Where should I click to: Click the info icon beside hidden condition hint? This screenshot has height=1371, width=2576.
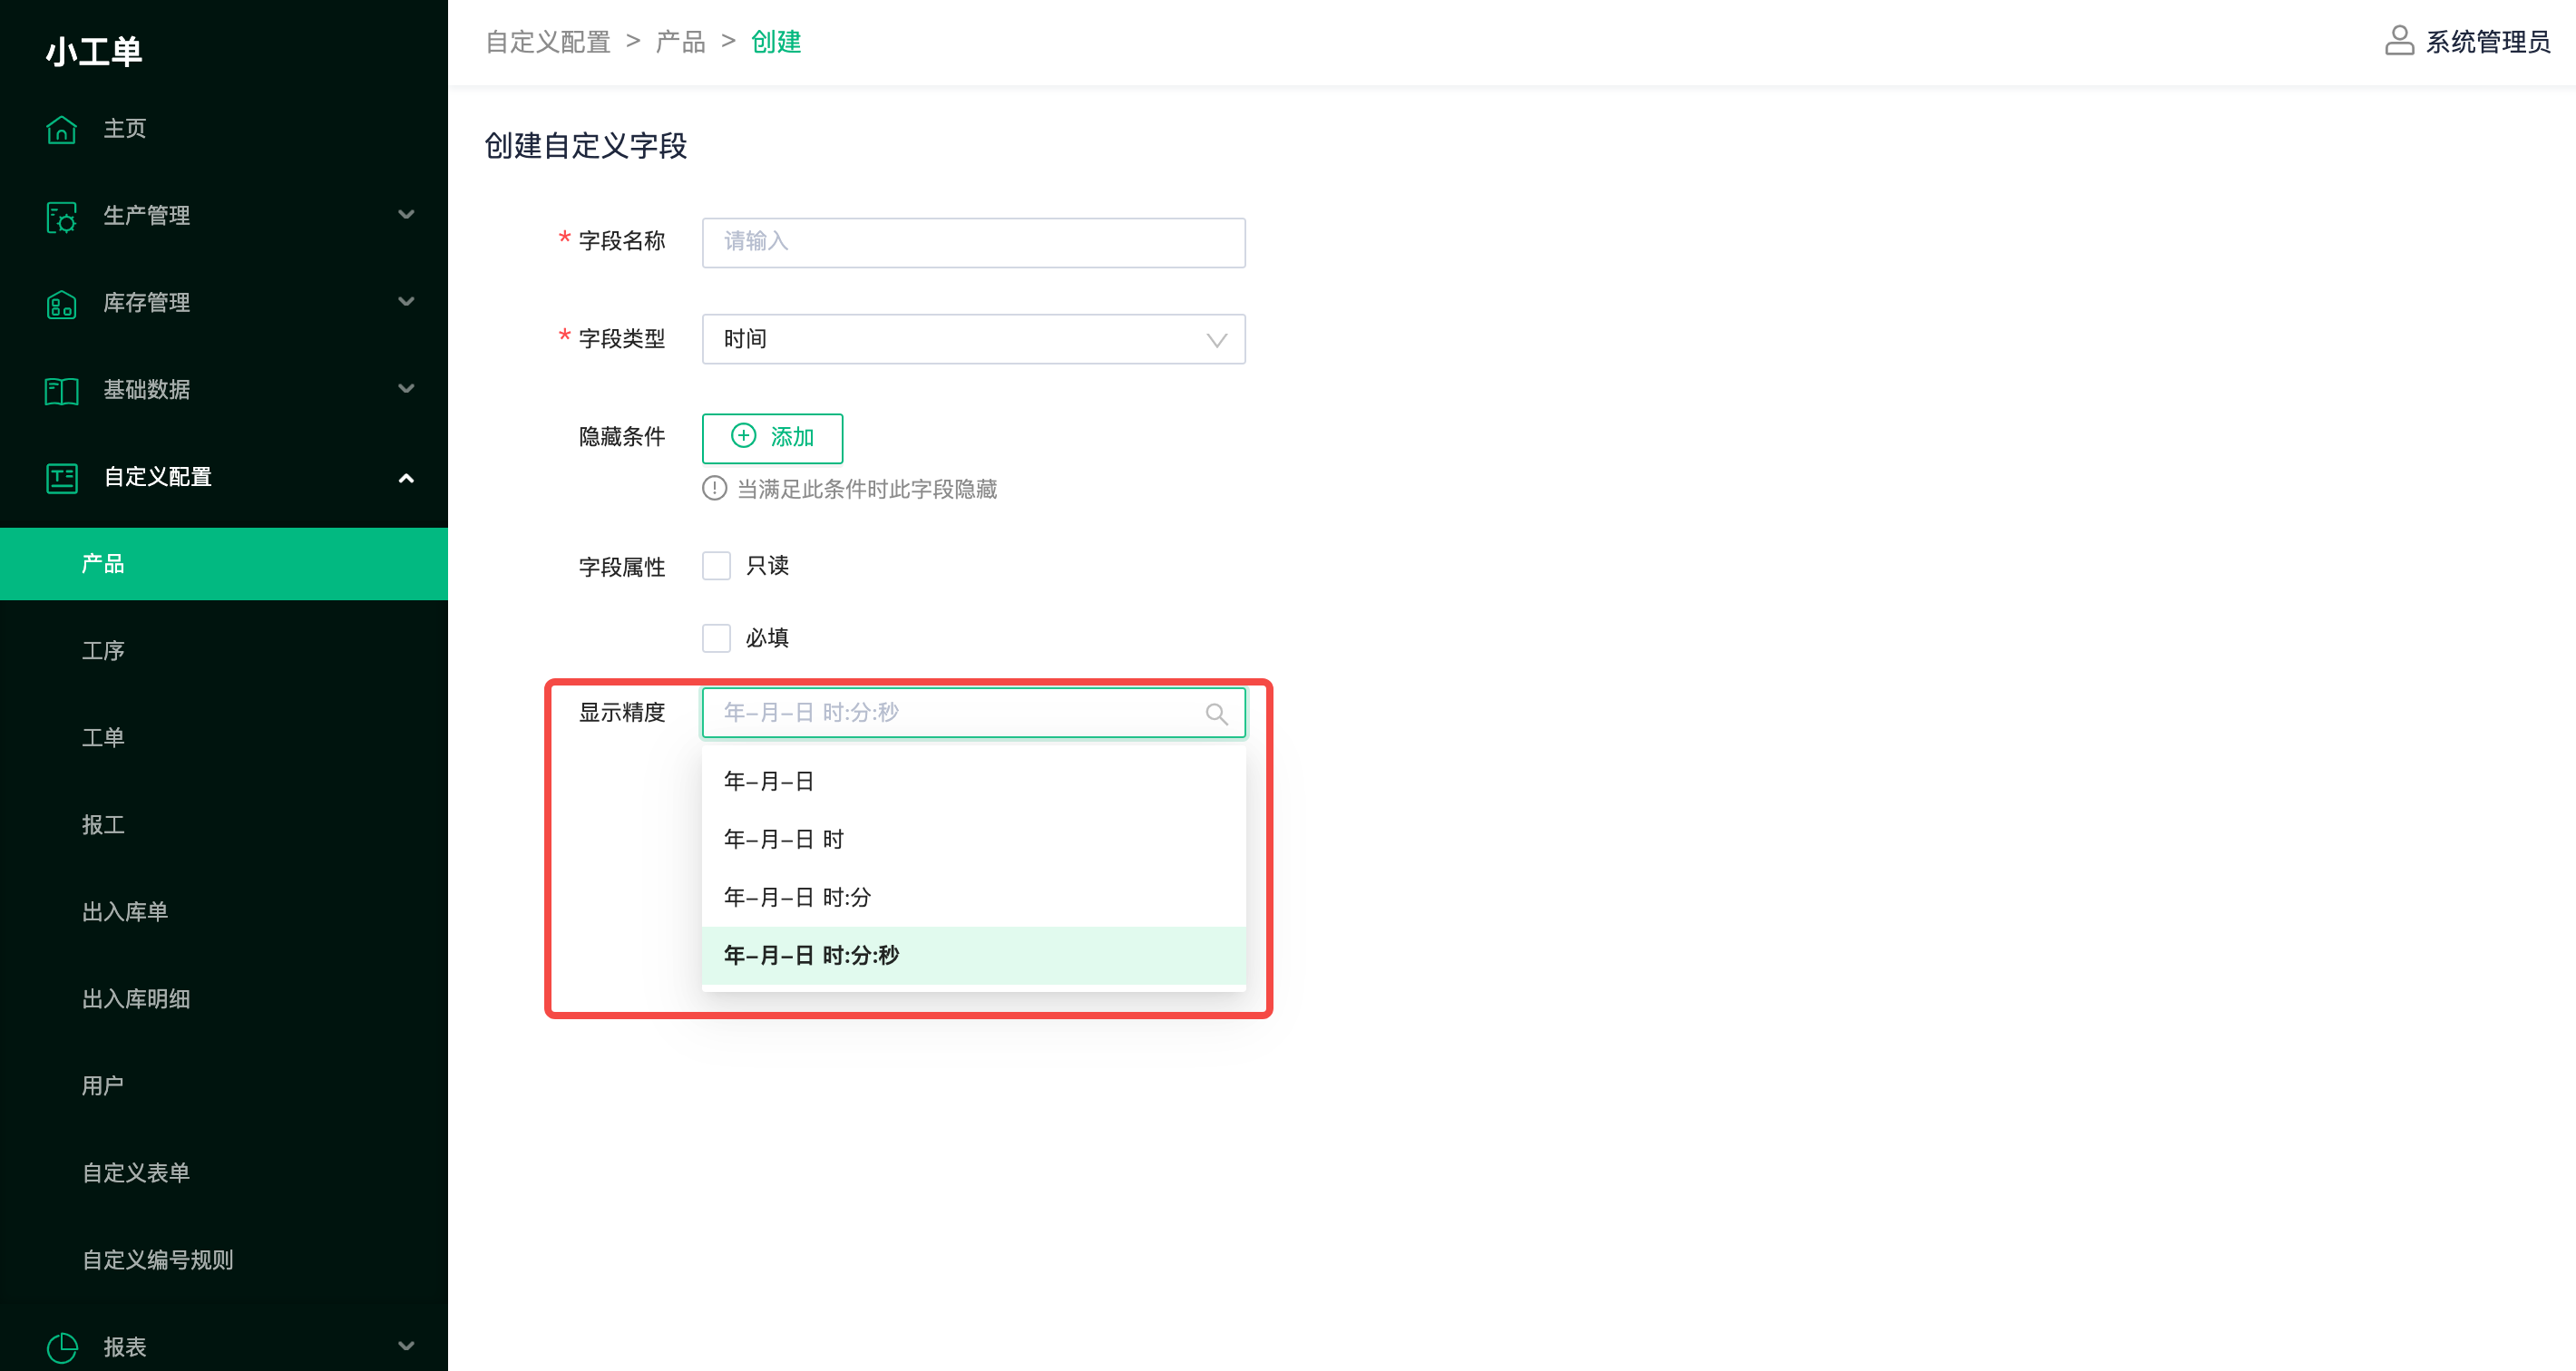click(x=714, y=489)
